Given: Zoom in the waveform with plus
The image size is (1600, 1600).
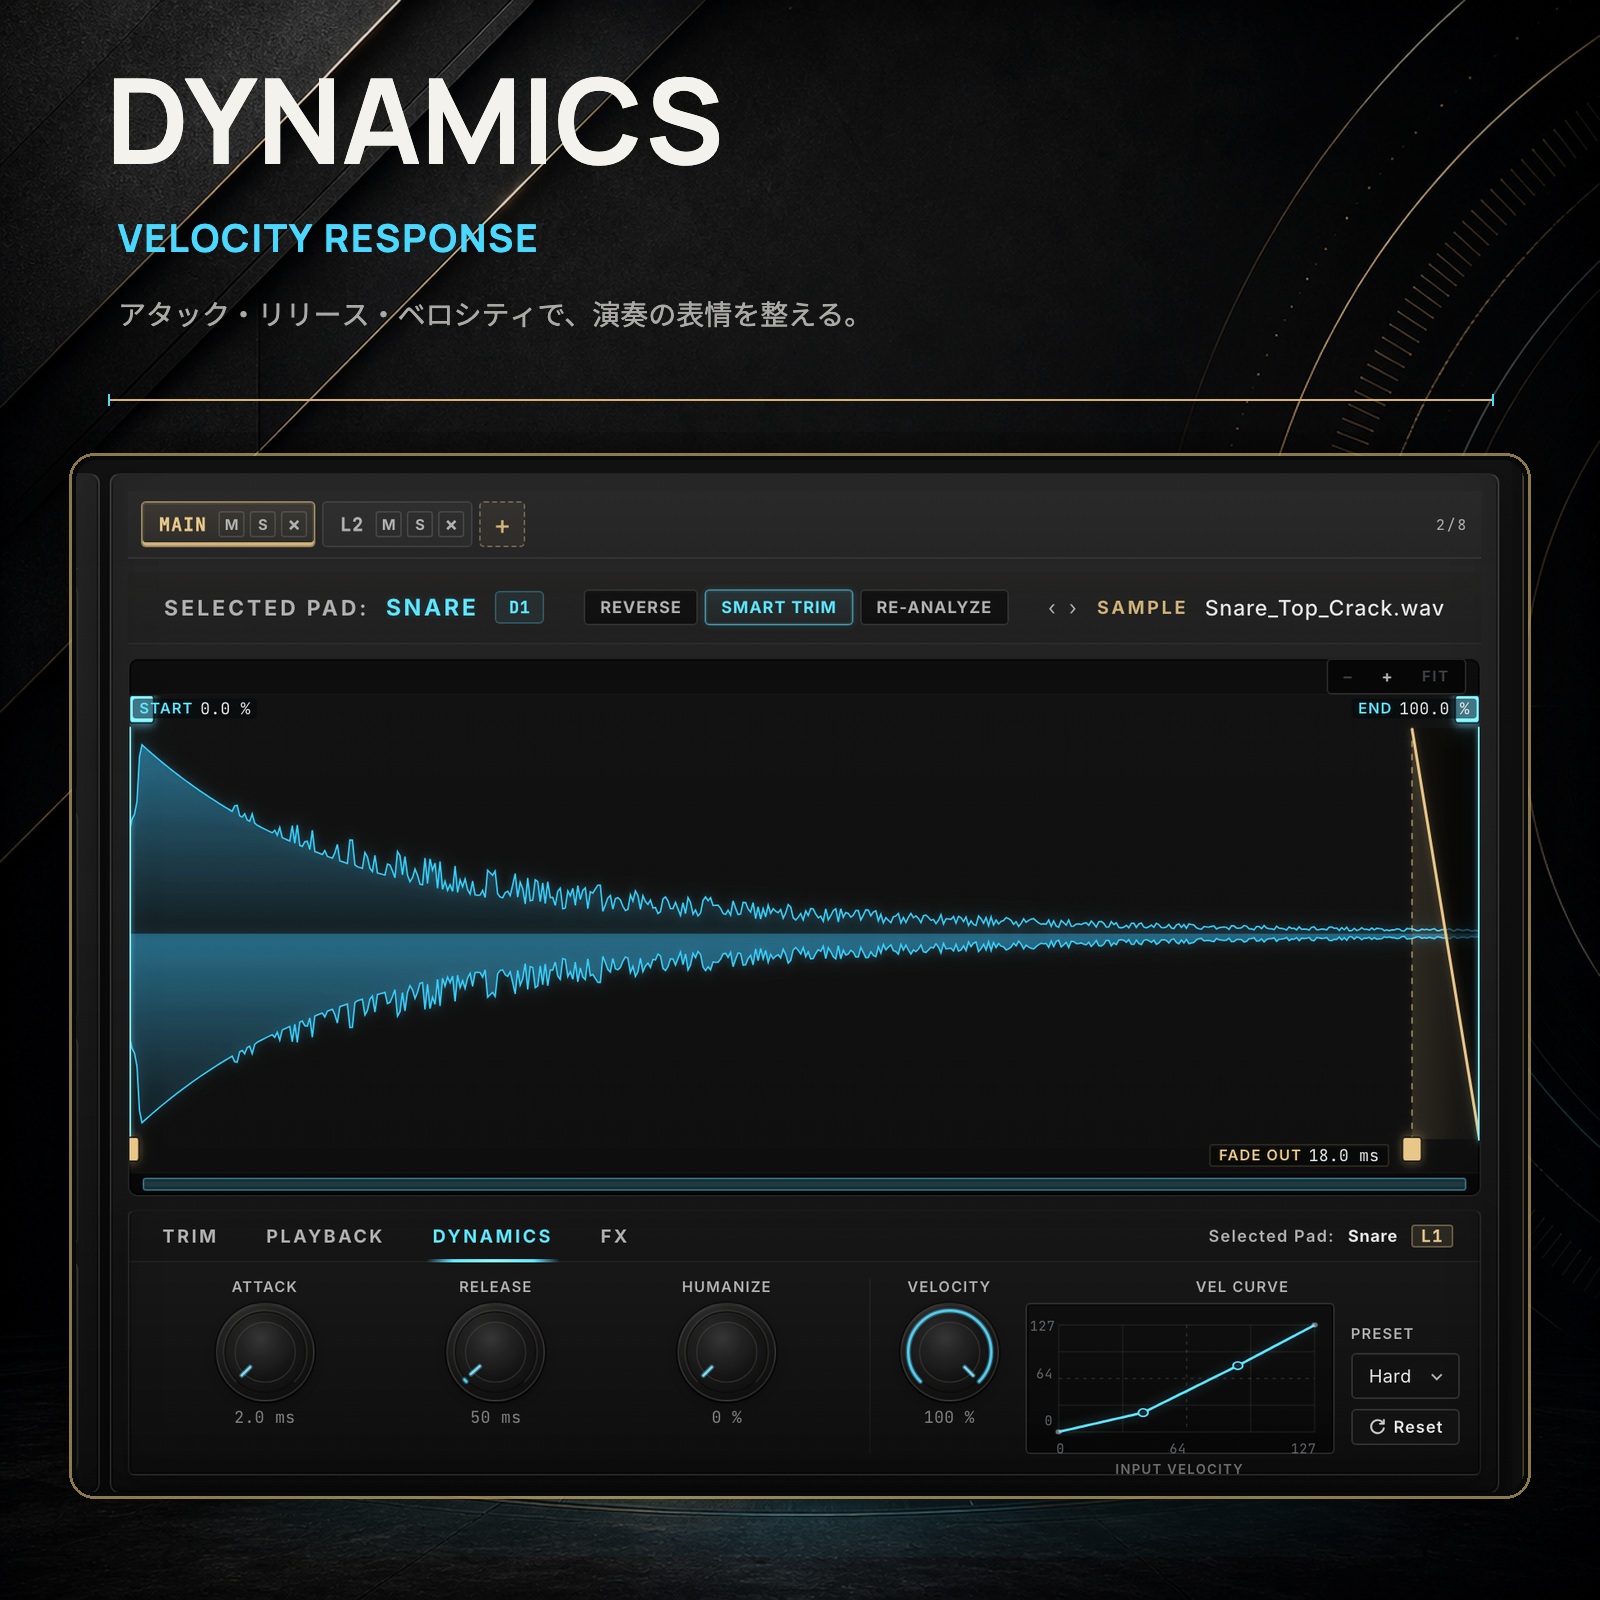Looking at the screenshot, I should coord(1387,677).
